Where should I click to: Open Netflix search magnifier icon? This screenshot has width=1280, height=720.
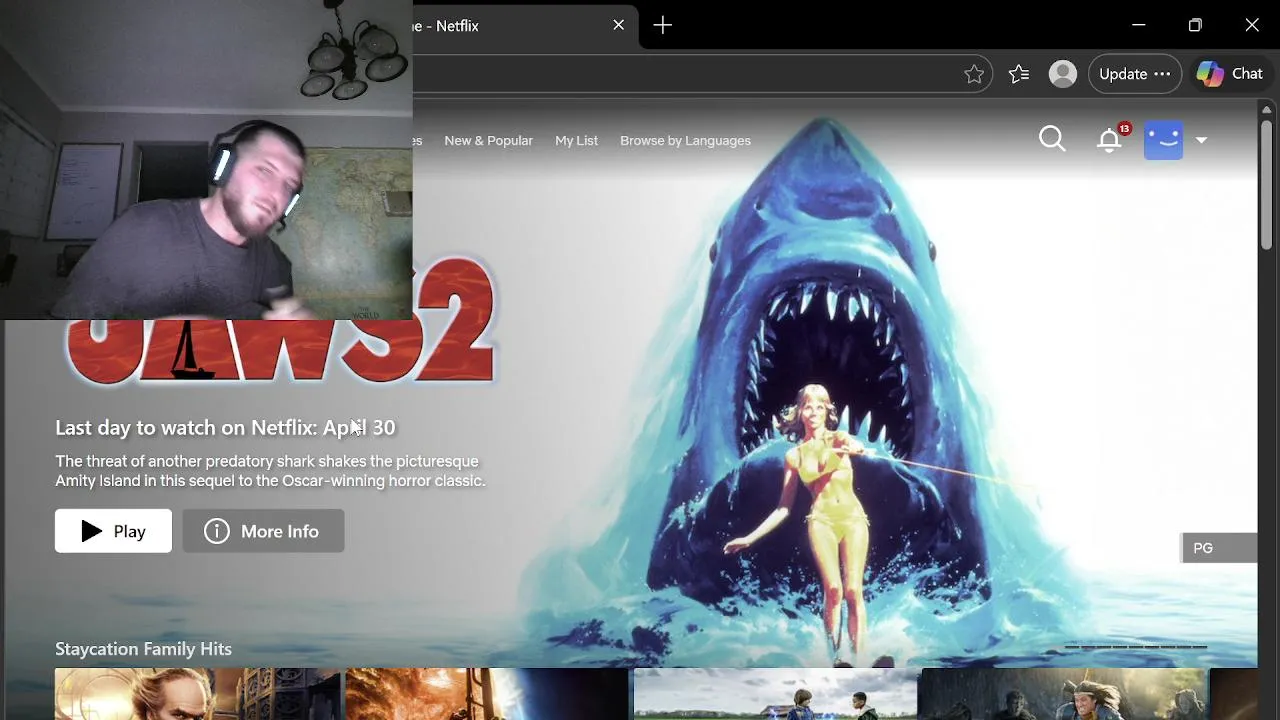[1052, 139]
